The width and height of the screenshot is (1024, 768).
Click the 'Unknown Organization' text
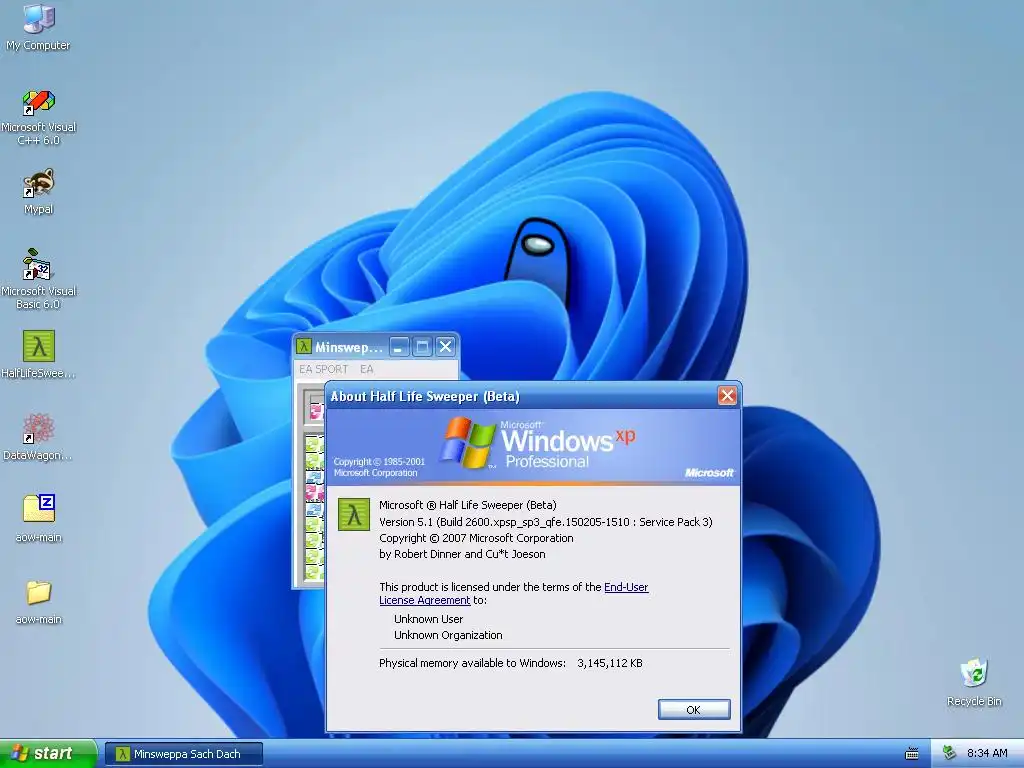448,635
